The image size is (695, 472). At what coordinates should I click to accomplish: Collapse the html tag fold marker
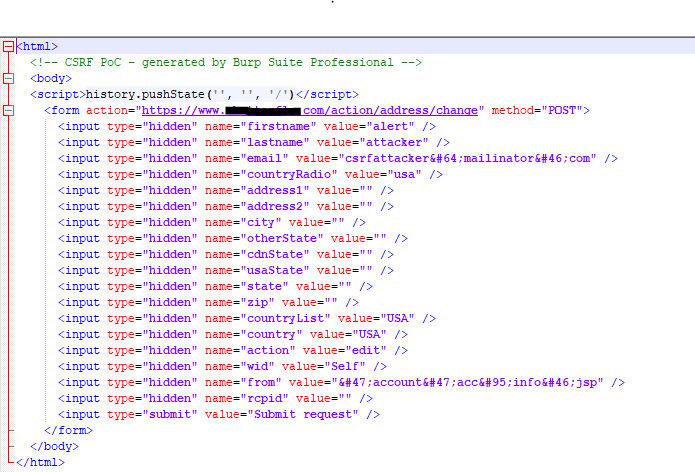8,47
